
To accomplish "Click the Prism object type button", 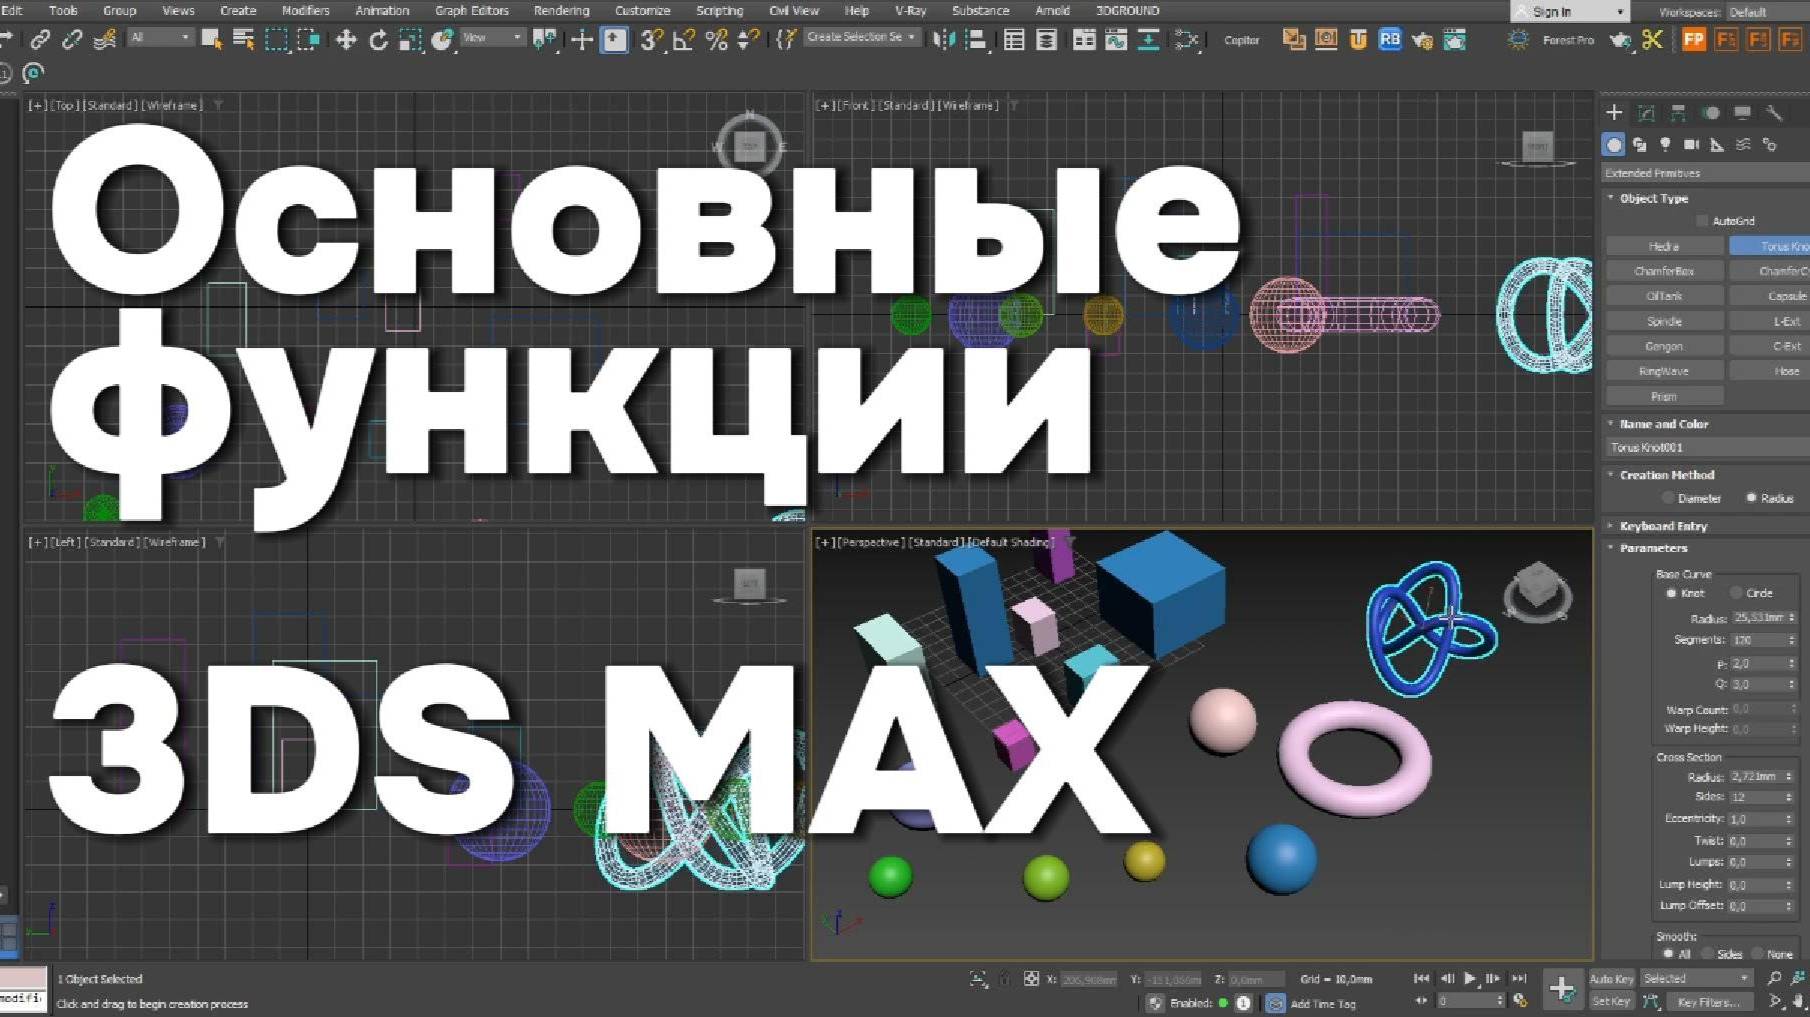I will point(1664,396).
